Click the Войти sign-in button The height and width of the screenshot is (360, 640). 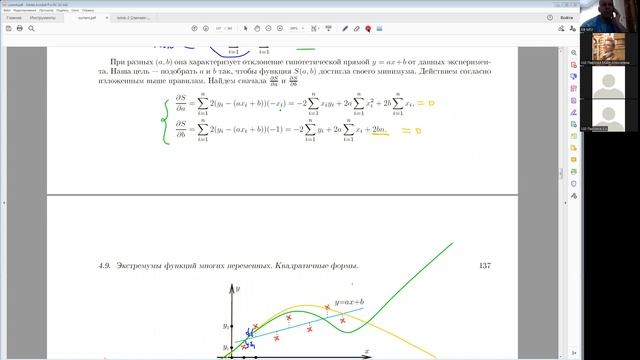click(567, 18)
